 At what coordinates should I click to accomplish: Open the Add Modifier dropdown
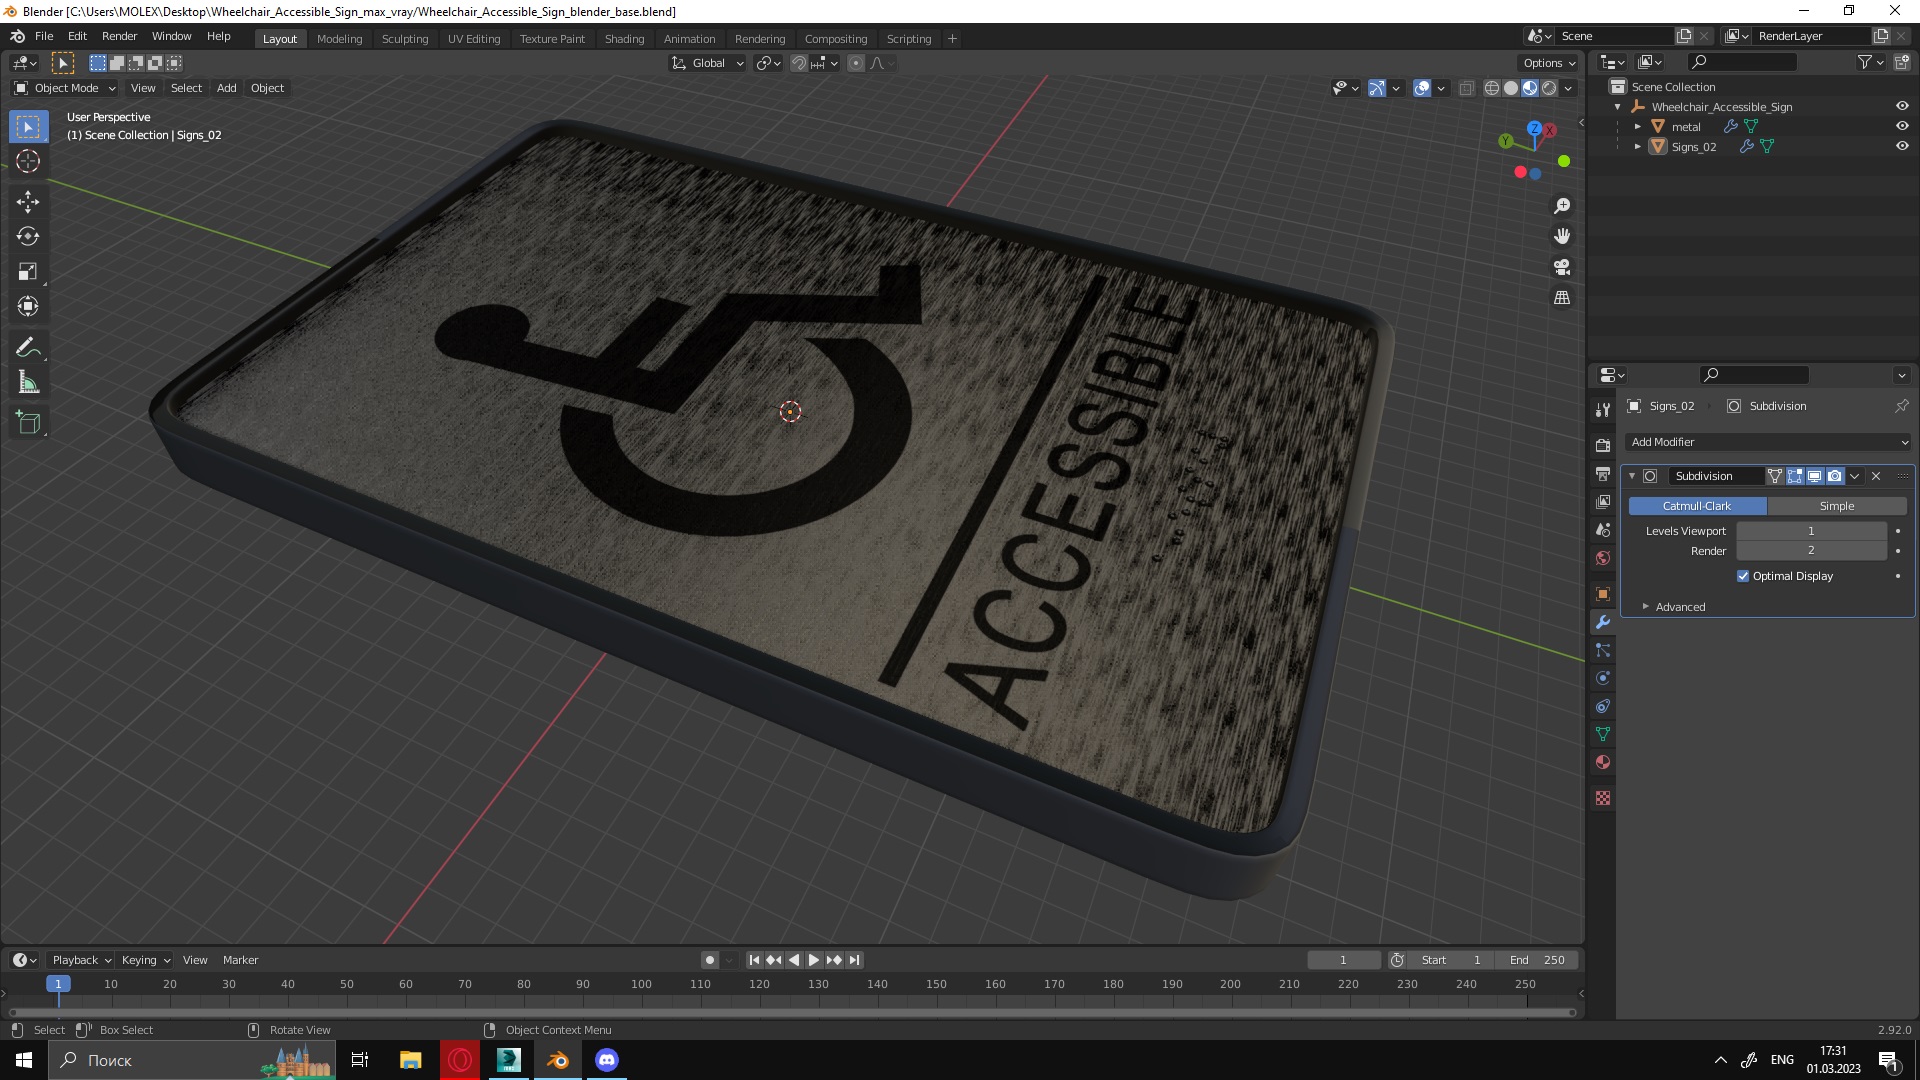1768,442
